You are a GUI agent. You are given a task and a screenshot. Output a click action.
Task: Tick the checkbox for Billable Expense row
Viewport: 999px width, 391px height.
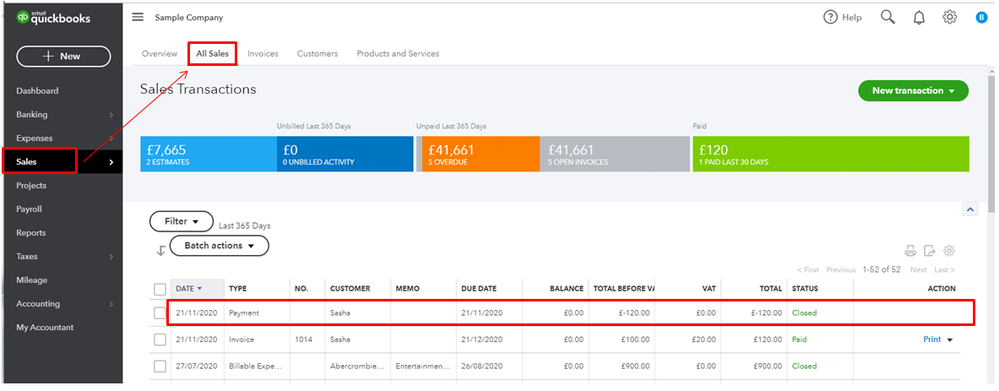click(x=160, y=366)
